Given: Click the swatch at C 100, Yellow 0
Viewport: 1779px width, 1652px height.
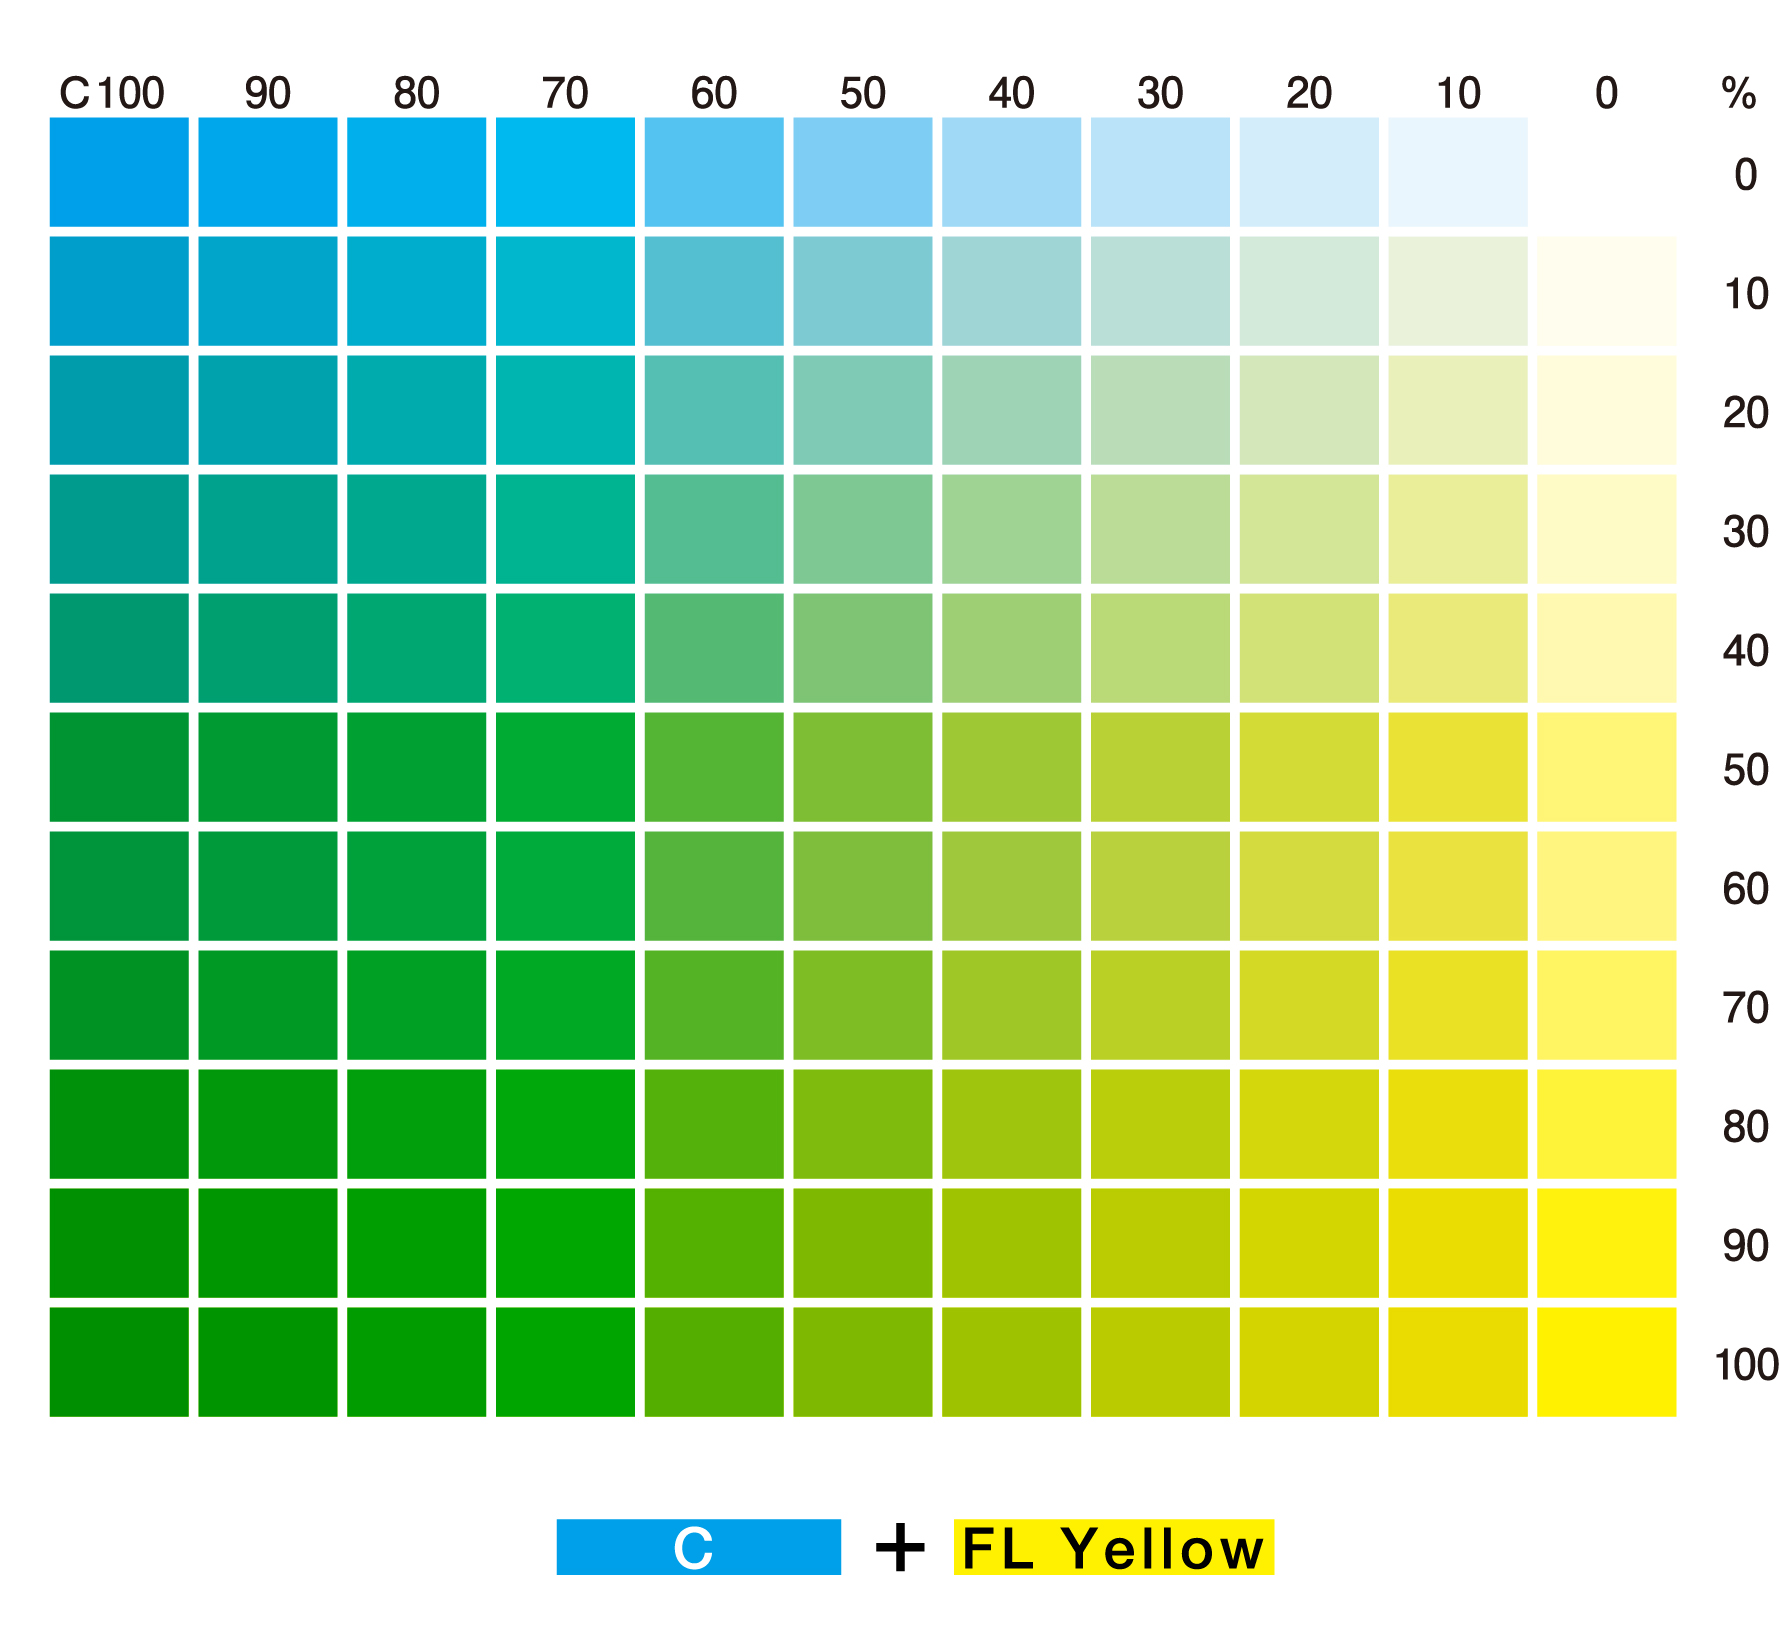Looking at the screenshot, I should coord(119,172).
